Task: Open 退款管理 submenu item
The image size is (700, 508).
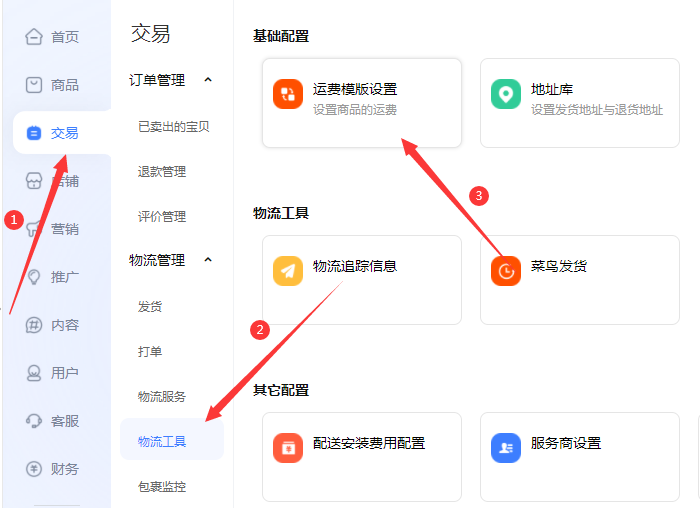Action: click(162, 172)
